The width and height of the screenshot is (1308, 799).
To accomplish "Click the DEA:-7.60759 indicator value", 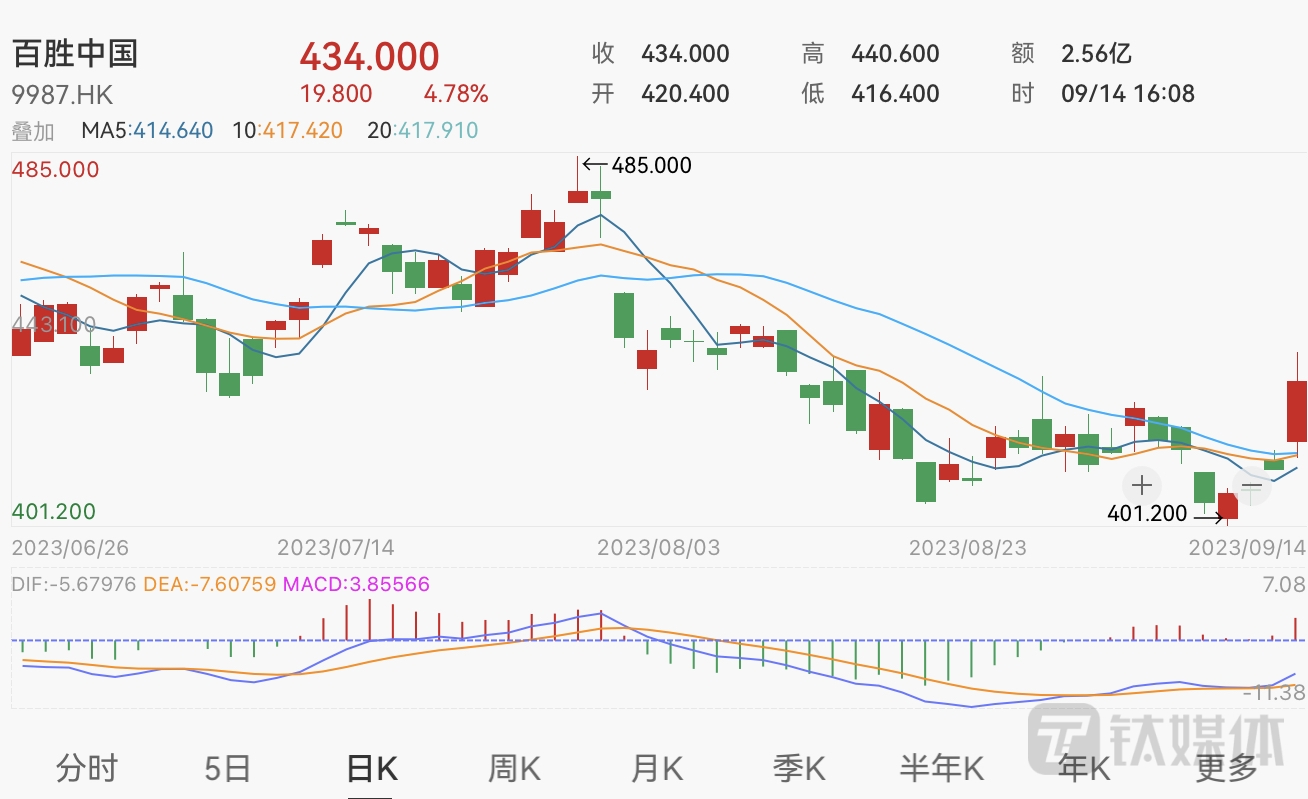I will click(210, 584).
